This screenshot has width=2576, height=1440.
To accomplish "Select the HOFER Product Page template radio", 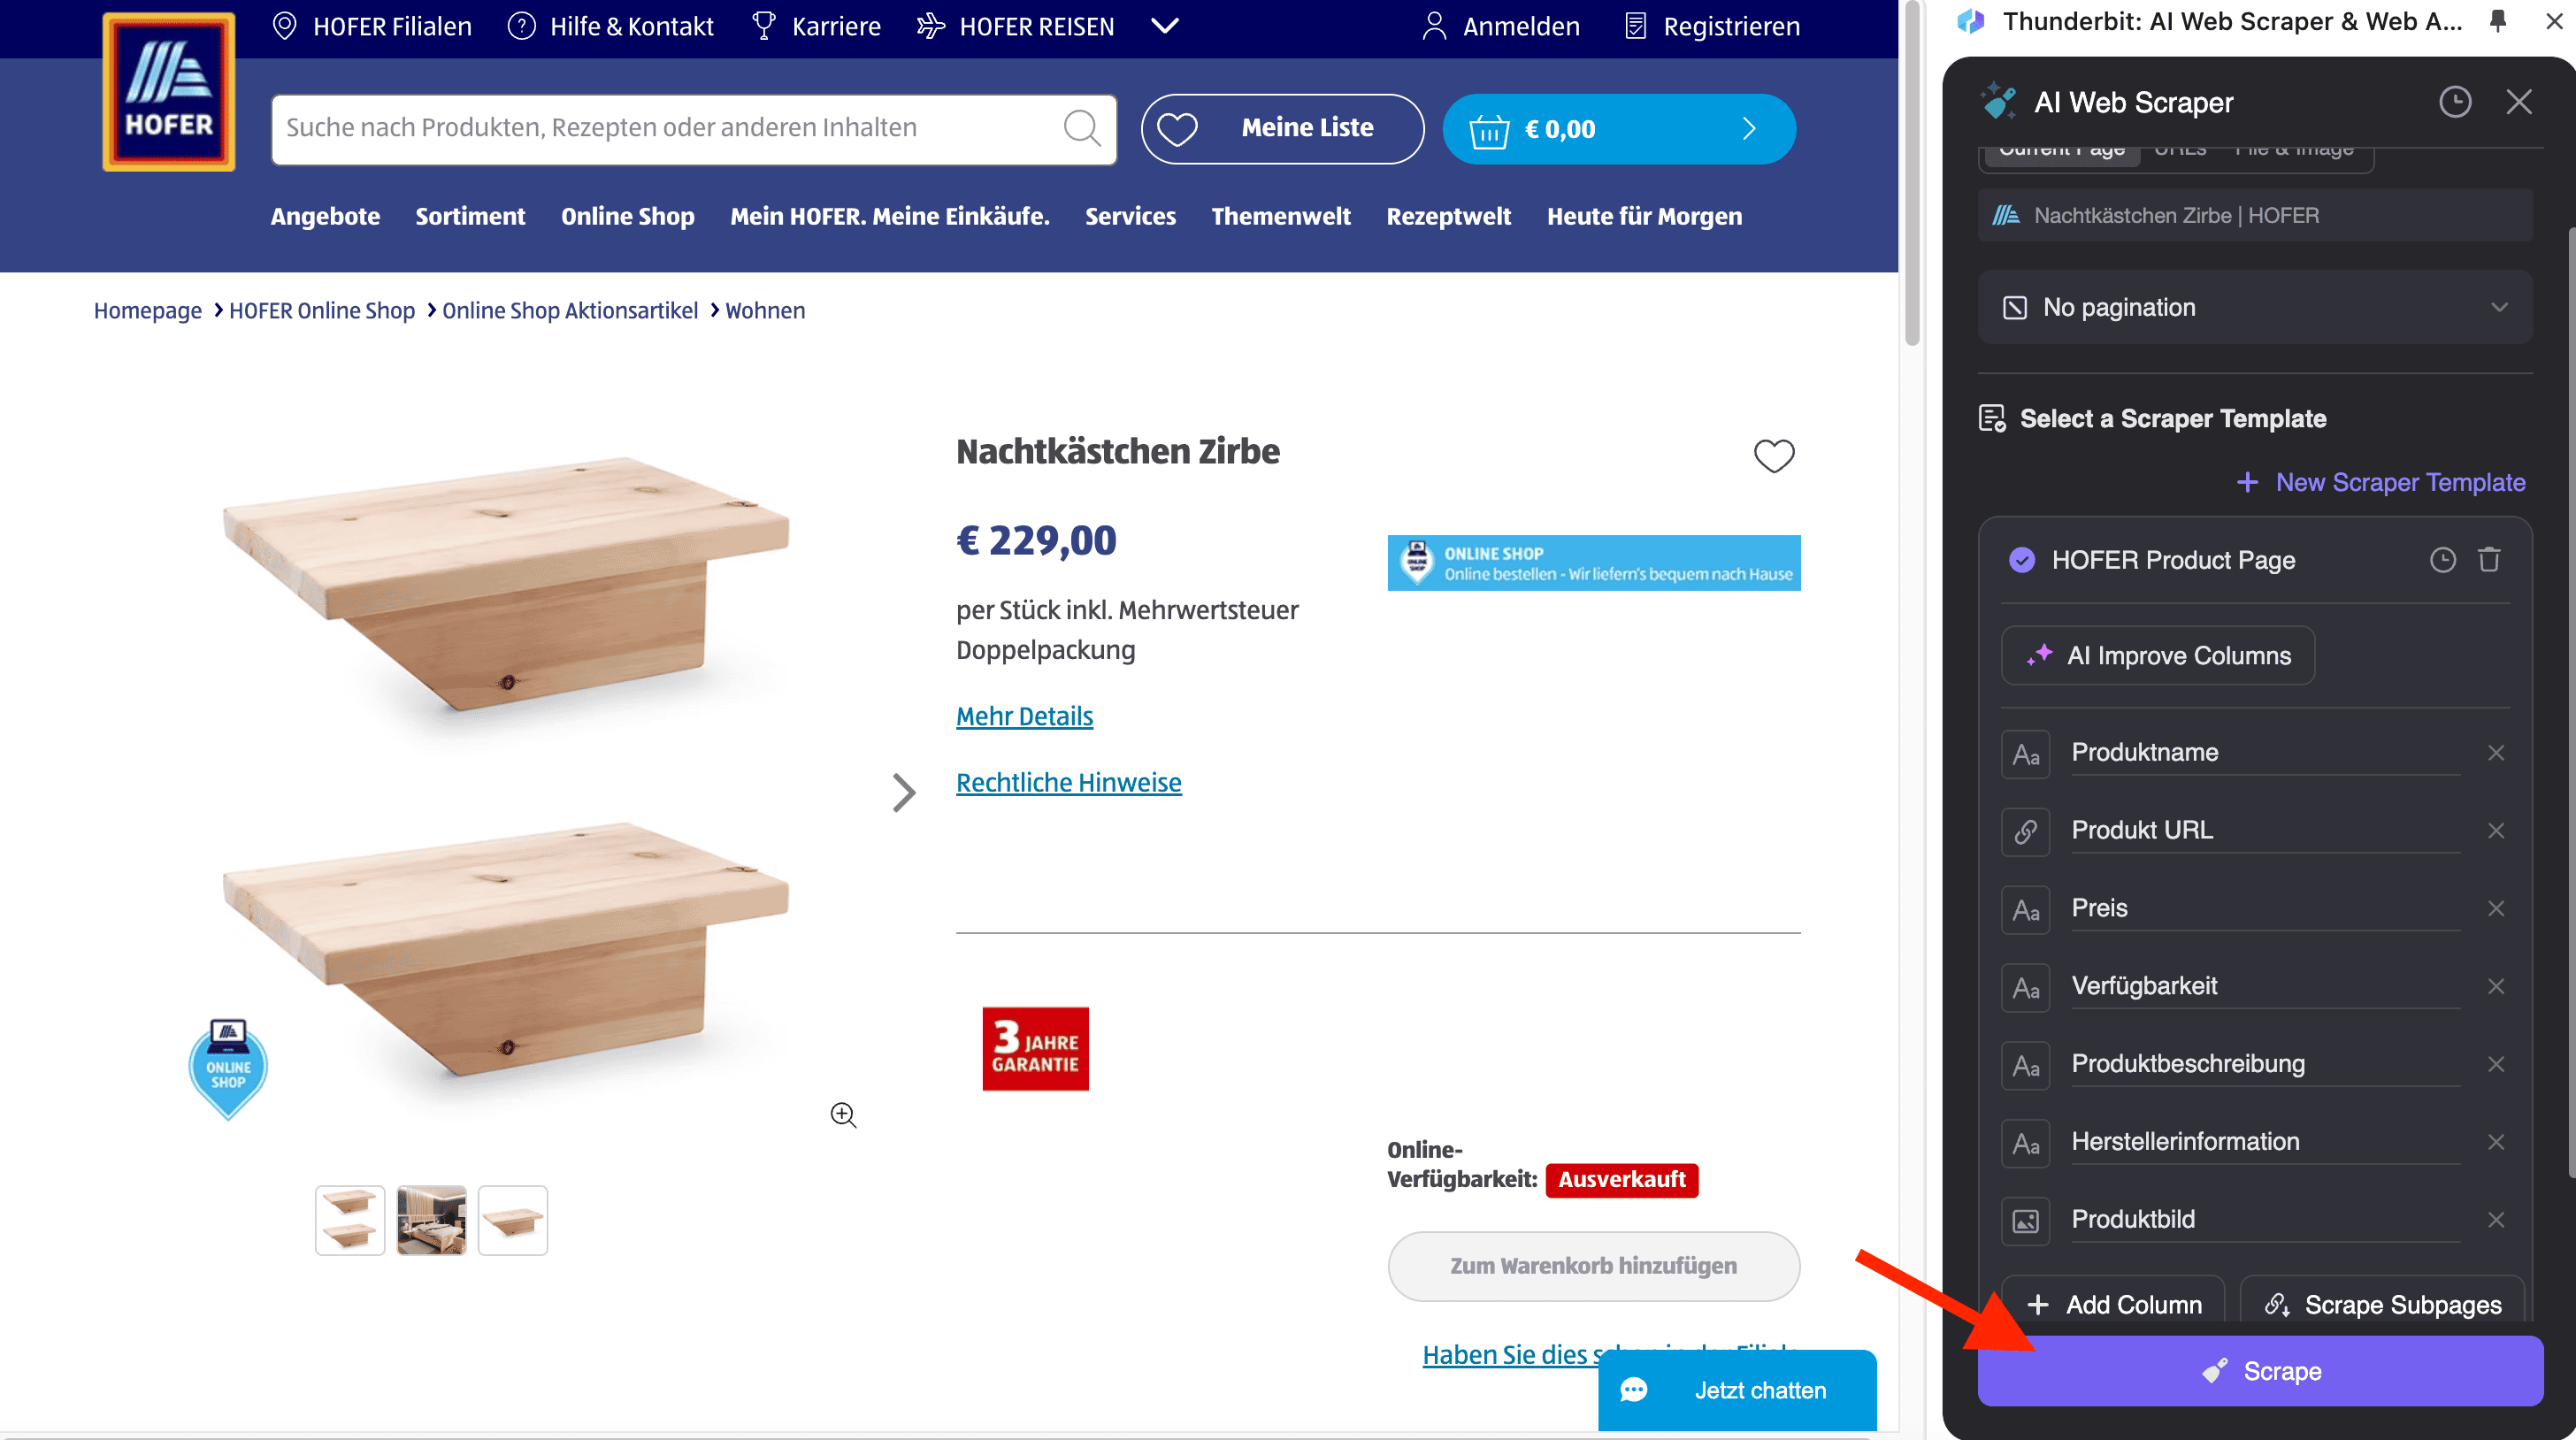I will (2021, 560).
